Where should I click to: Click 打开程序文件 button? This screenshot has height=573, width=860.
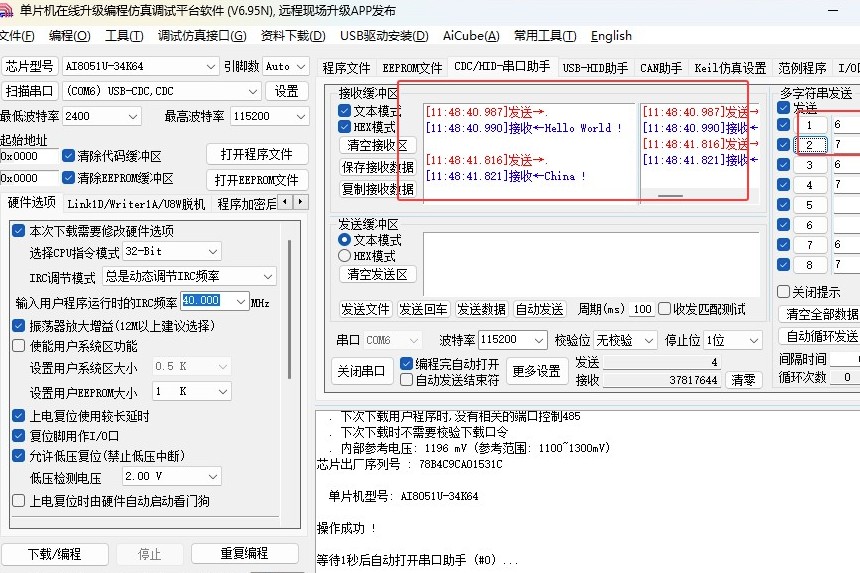[257, 155]
